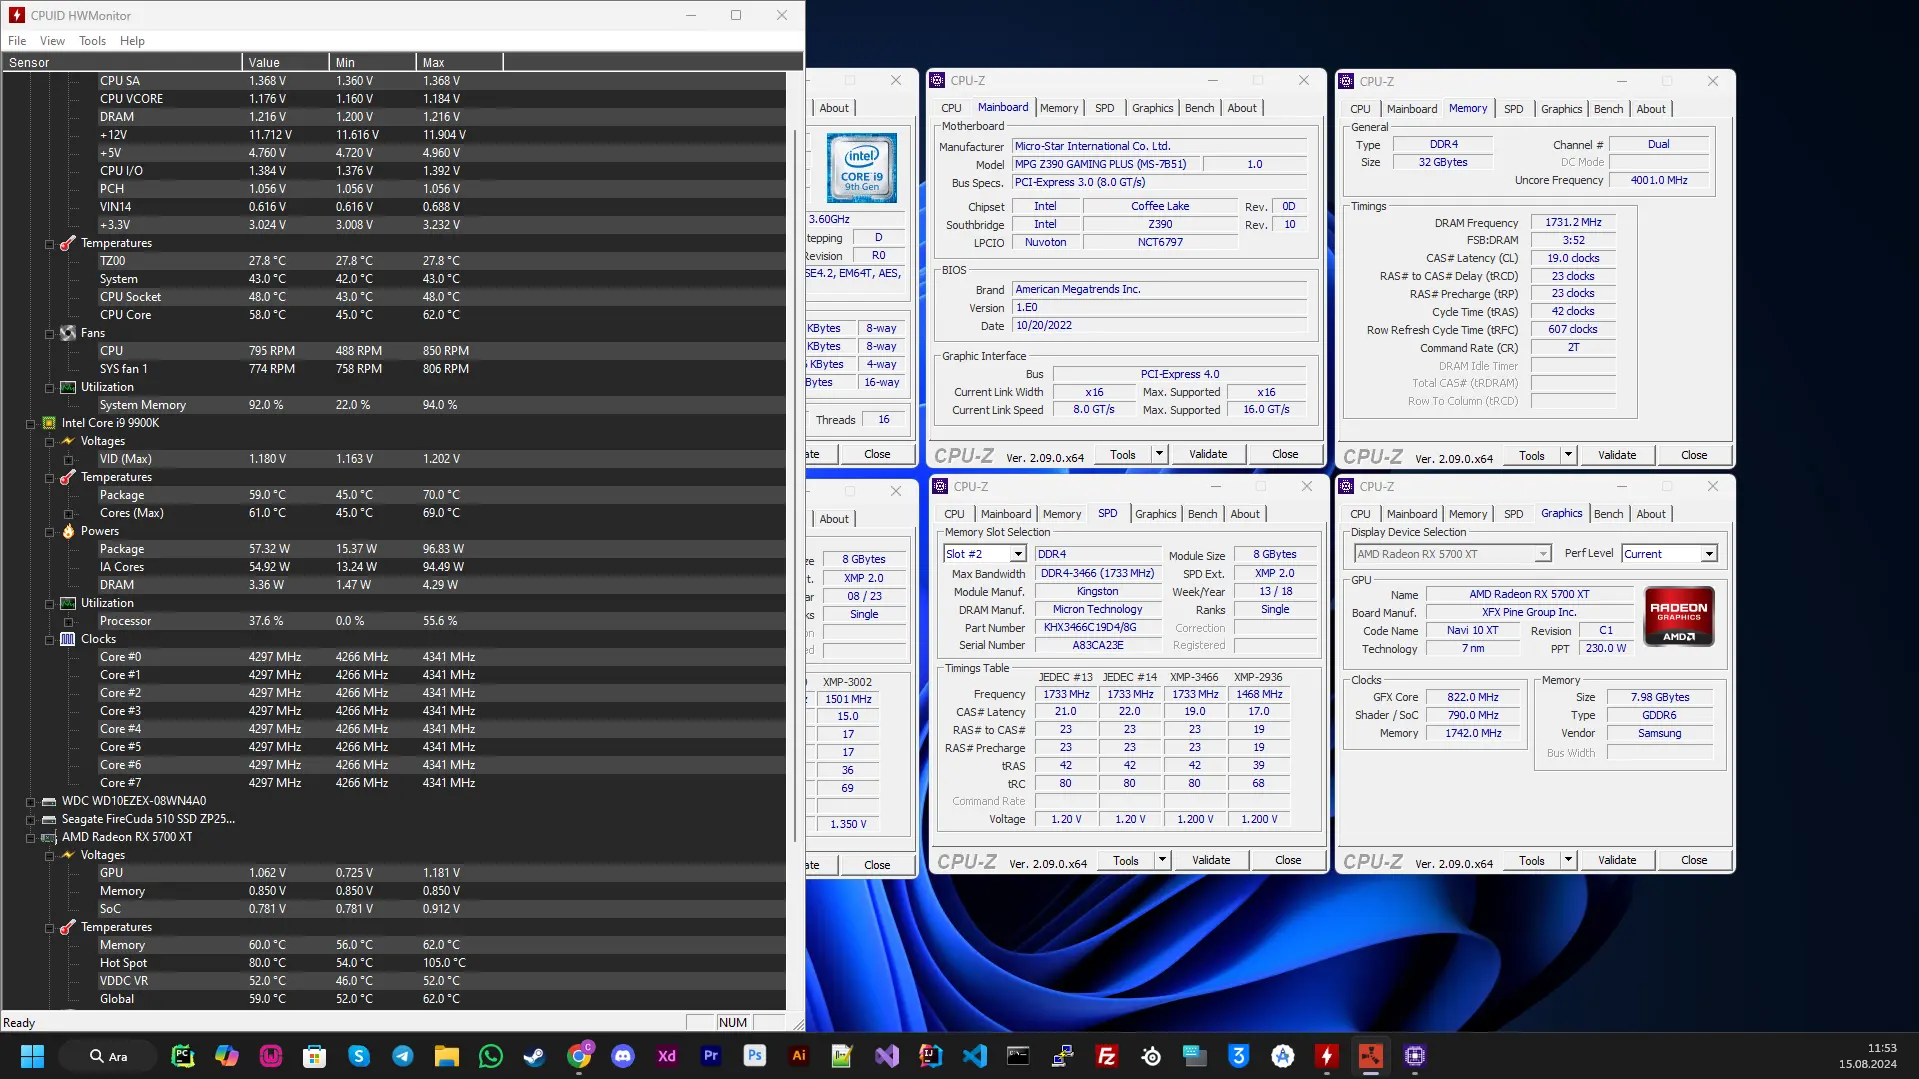Viewport: 1919px width, 1079px height.
Task: Select the Hot Spot temperature row
Action: 393,963
